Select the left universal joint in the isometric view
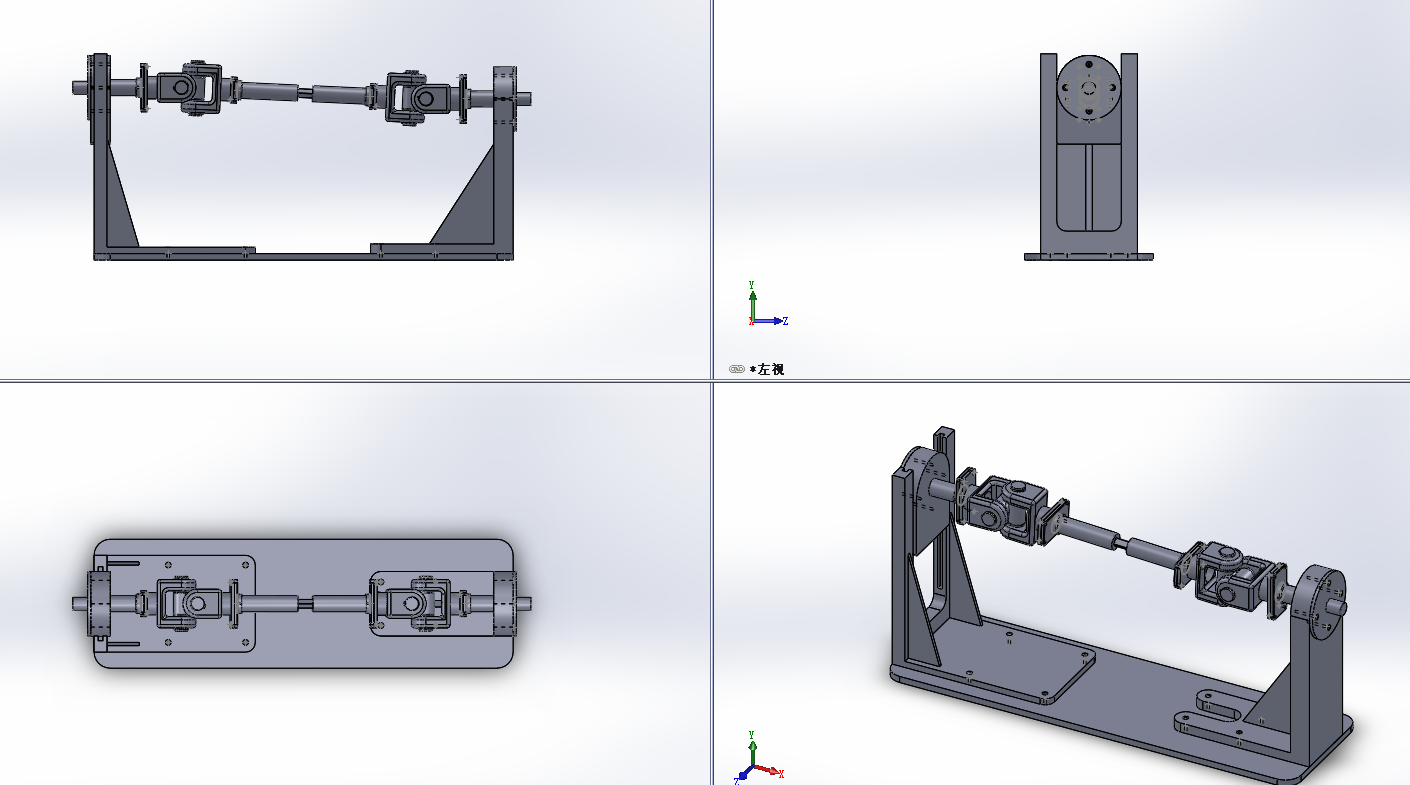The width and height of the screenshot is (1410, 785). pos(1011,511)
